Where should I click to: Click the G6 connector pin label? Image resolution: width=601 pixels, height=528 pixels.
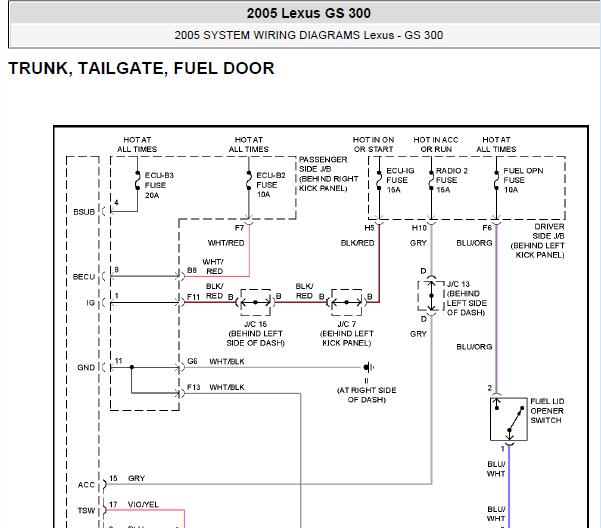[192, 361]
